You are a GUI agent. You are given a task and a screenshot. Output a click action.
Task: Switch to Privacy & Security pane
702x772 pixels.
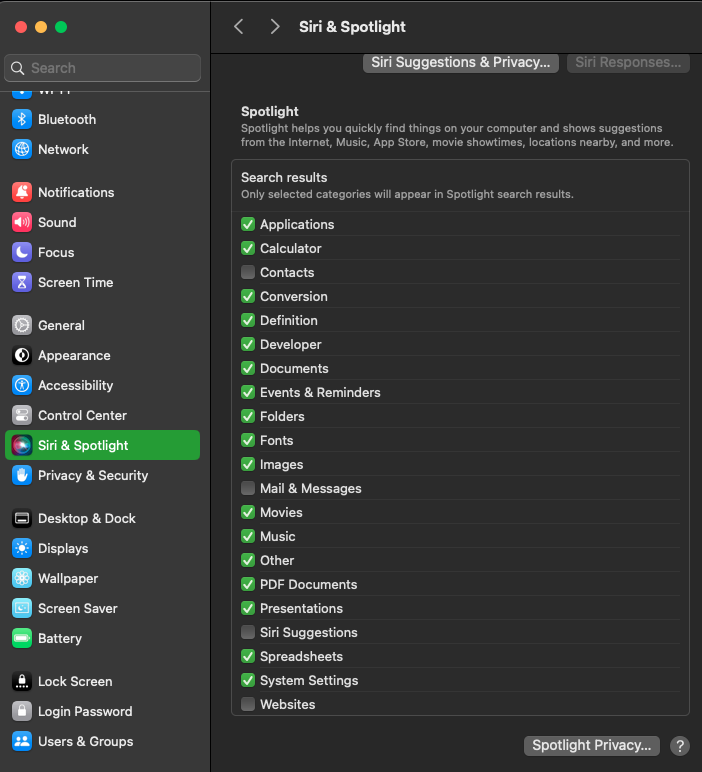[x=93, y=475]
